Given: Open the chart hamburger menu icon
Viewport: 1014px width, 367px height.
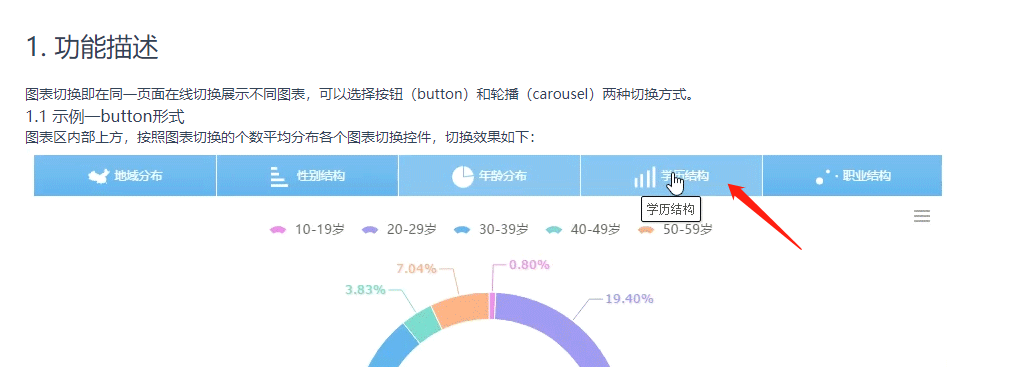Looking at the screenshot, I should pyautogui.click(x=922, y=216).
